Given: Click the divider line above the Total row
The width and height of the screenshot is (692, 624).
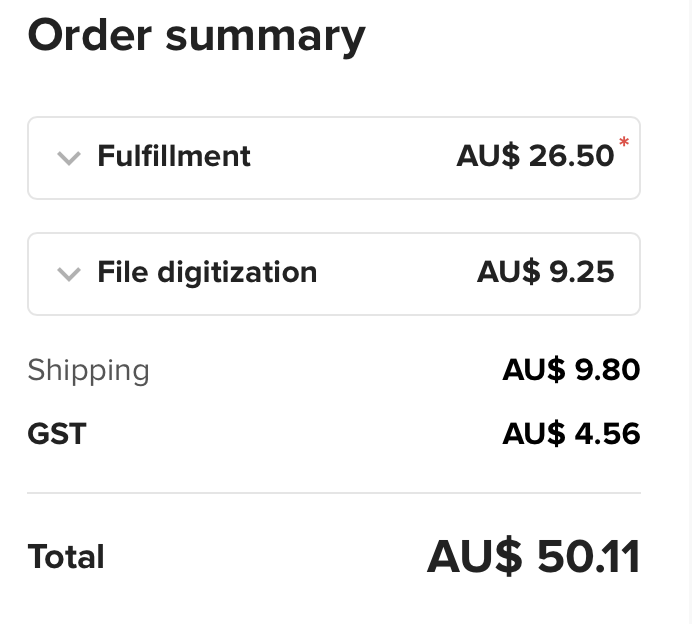Looking at the screenshot, I should (x=333, y=493).
